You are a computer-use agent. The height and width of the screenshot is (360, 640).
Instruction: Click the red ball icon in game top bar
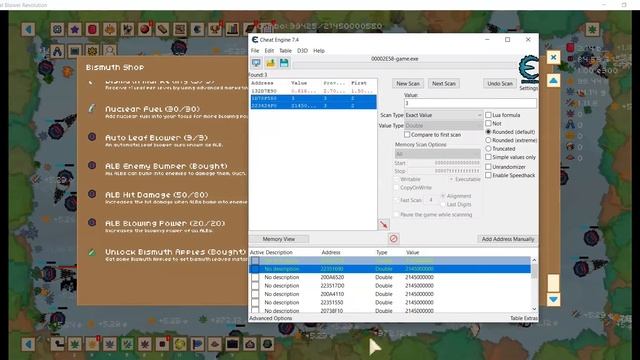(x=145, y=29)
